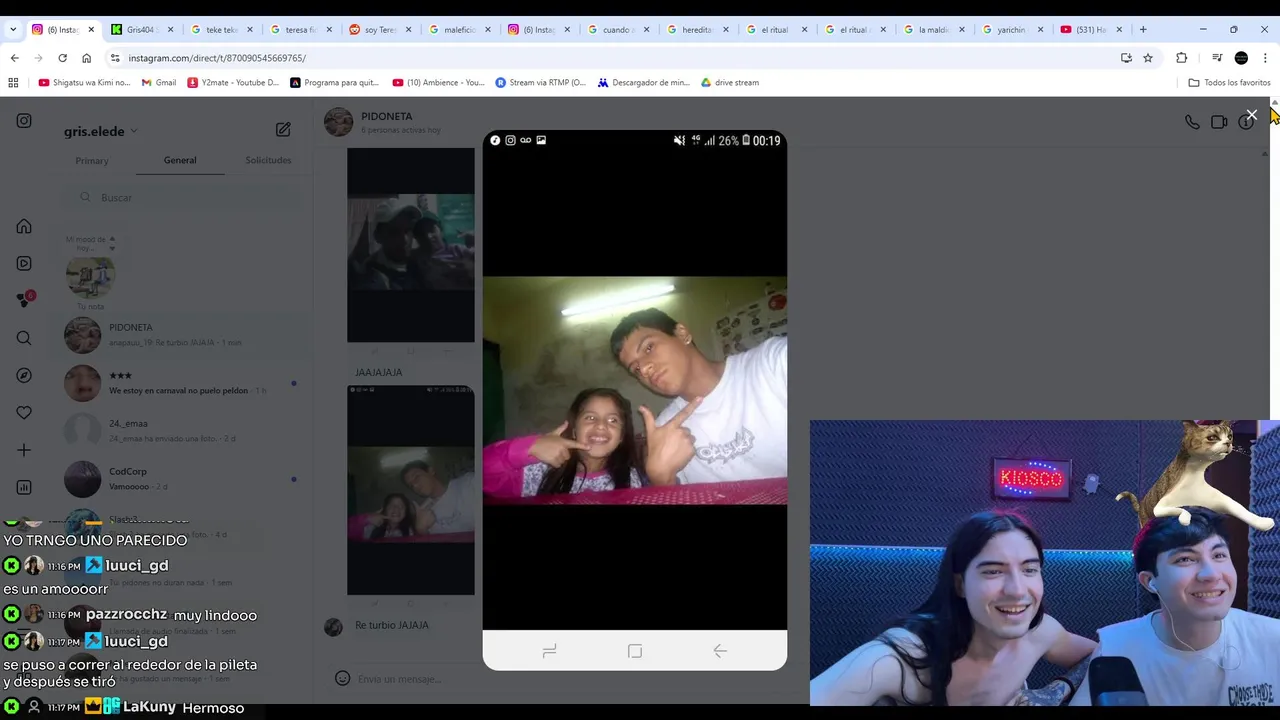
Task: Open Reels from the Instagram sidebar
Action: click(x=24, y=263)
